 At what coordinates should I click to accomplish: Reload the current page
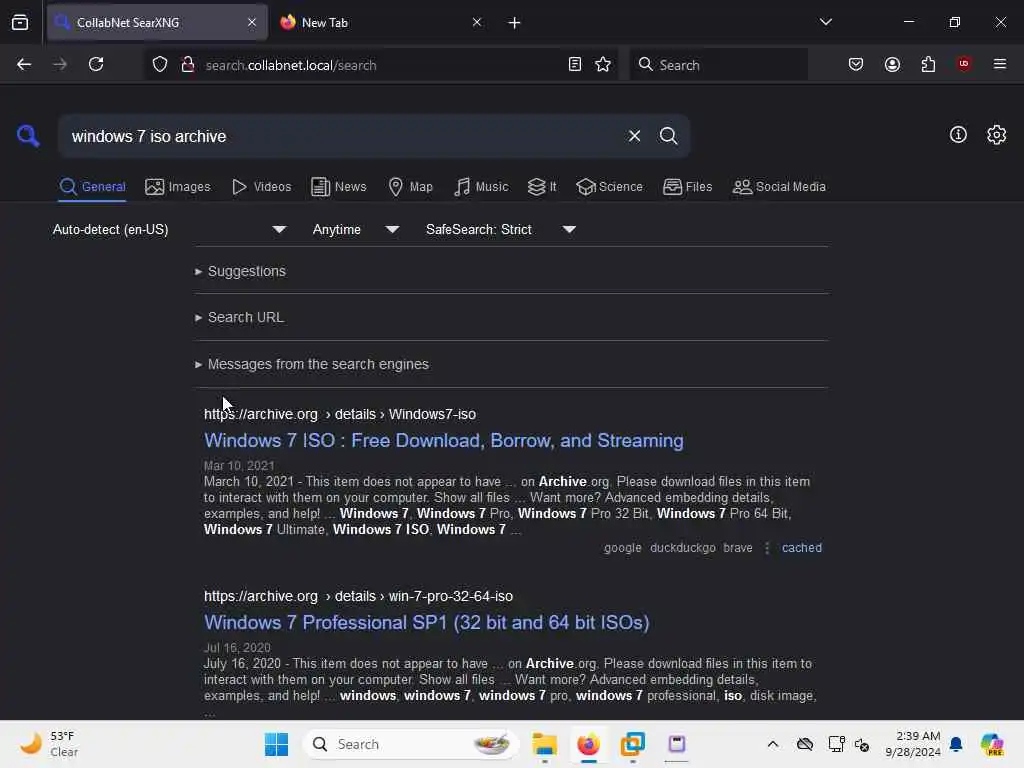96,65
